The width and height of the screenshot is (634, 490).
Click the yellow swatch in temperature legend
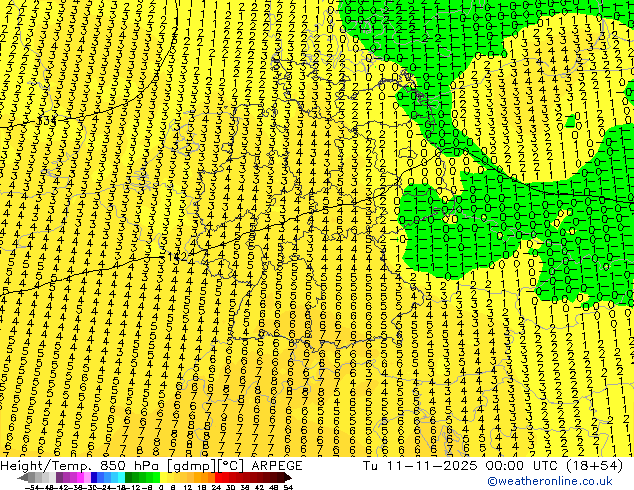pos(163,478)
